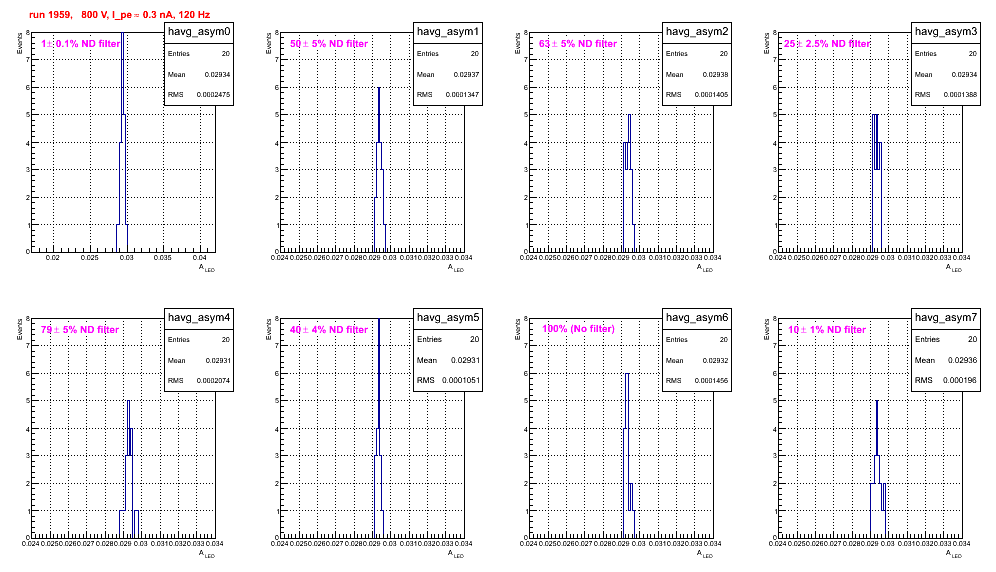This screenshot has width=996, height=572.
Task: Click the histogram bars in havg_asym4 plot
Action: (x=129, y=470)
